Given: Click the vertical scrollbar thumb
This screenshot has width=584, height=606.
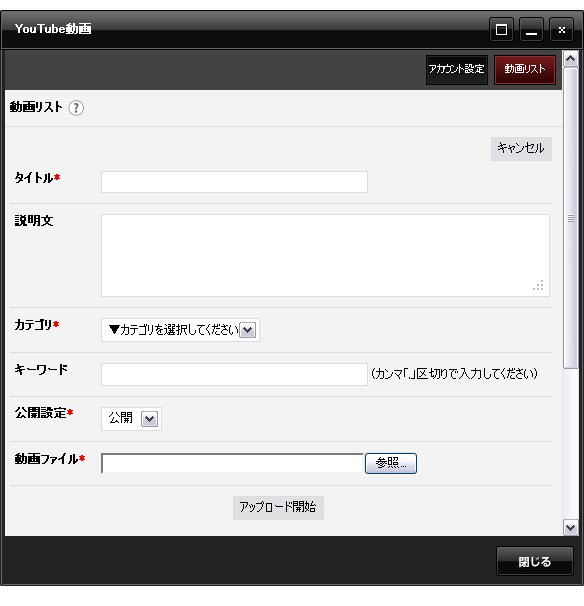Looking at the screenshot, I should pyautogui.click(x=570, y=219).
